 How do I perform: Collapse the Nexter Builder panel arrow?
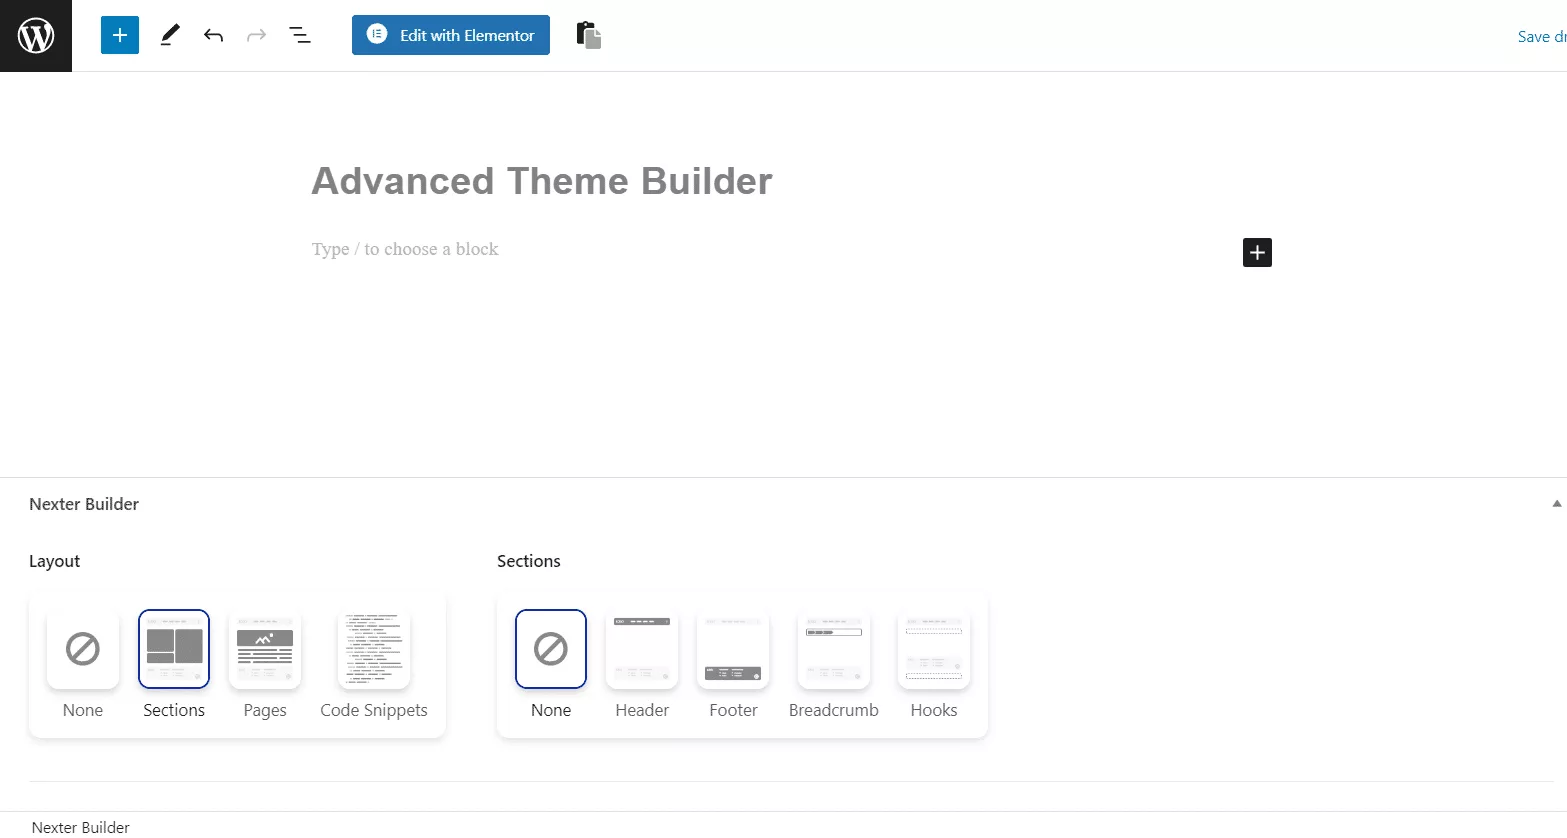pyautogui.click(x=1556, y=504)
